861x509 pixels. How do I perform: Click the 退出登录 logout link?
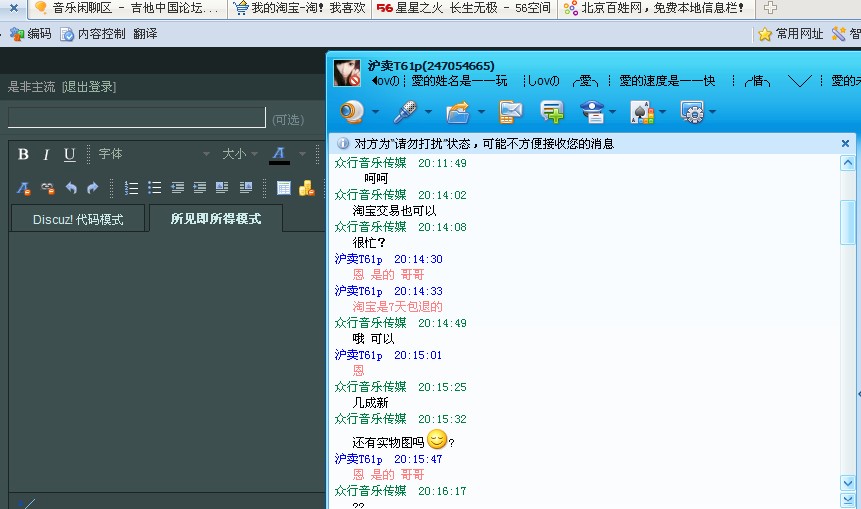pyautogui.click(x=88, y=87)
